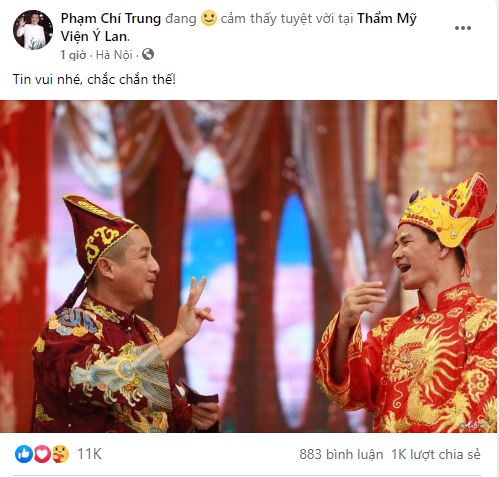Click the Care hug reaction icon

60,454
